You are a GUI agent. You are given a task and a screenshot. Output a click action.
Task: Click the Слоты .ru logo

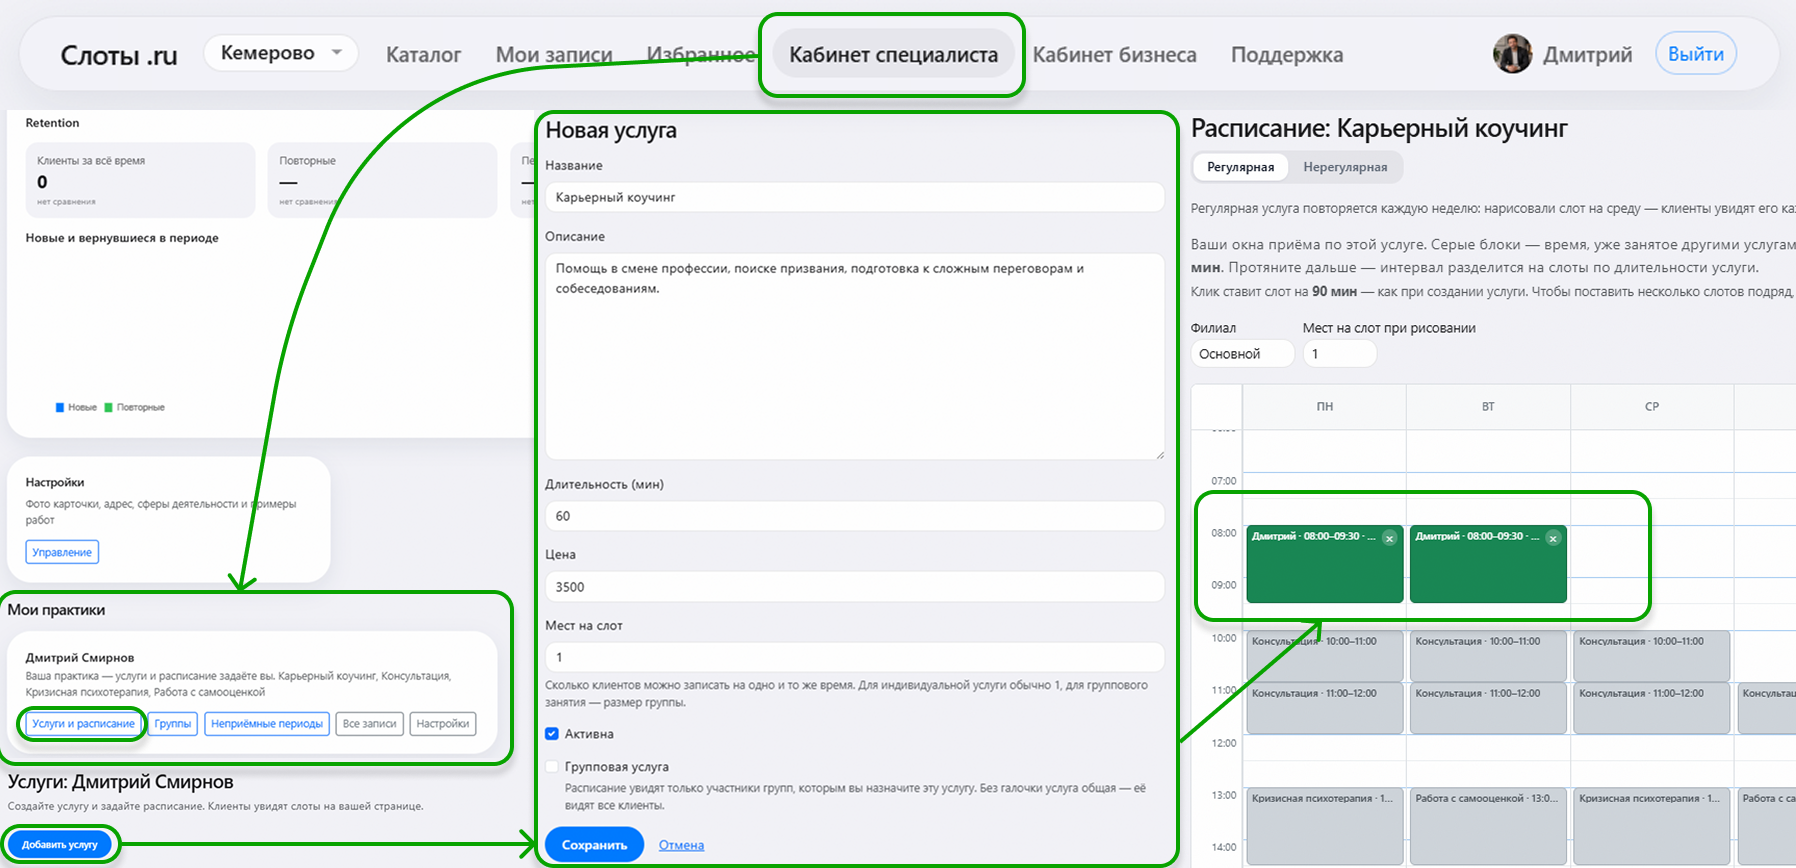(119, 56)
